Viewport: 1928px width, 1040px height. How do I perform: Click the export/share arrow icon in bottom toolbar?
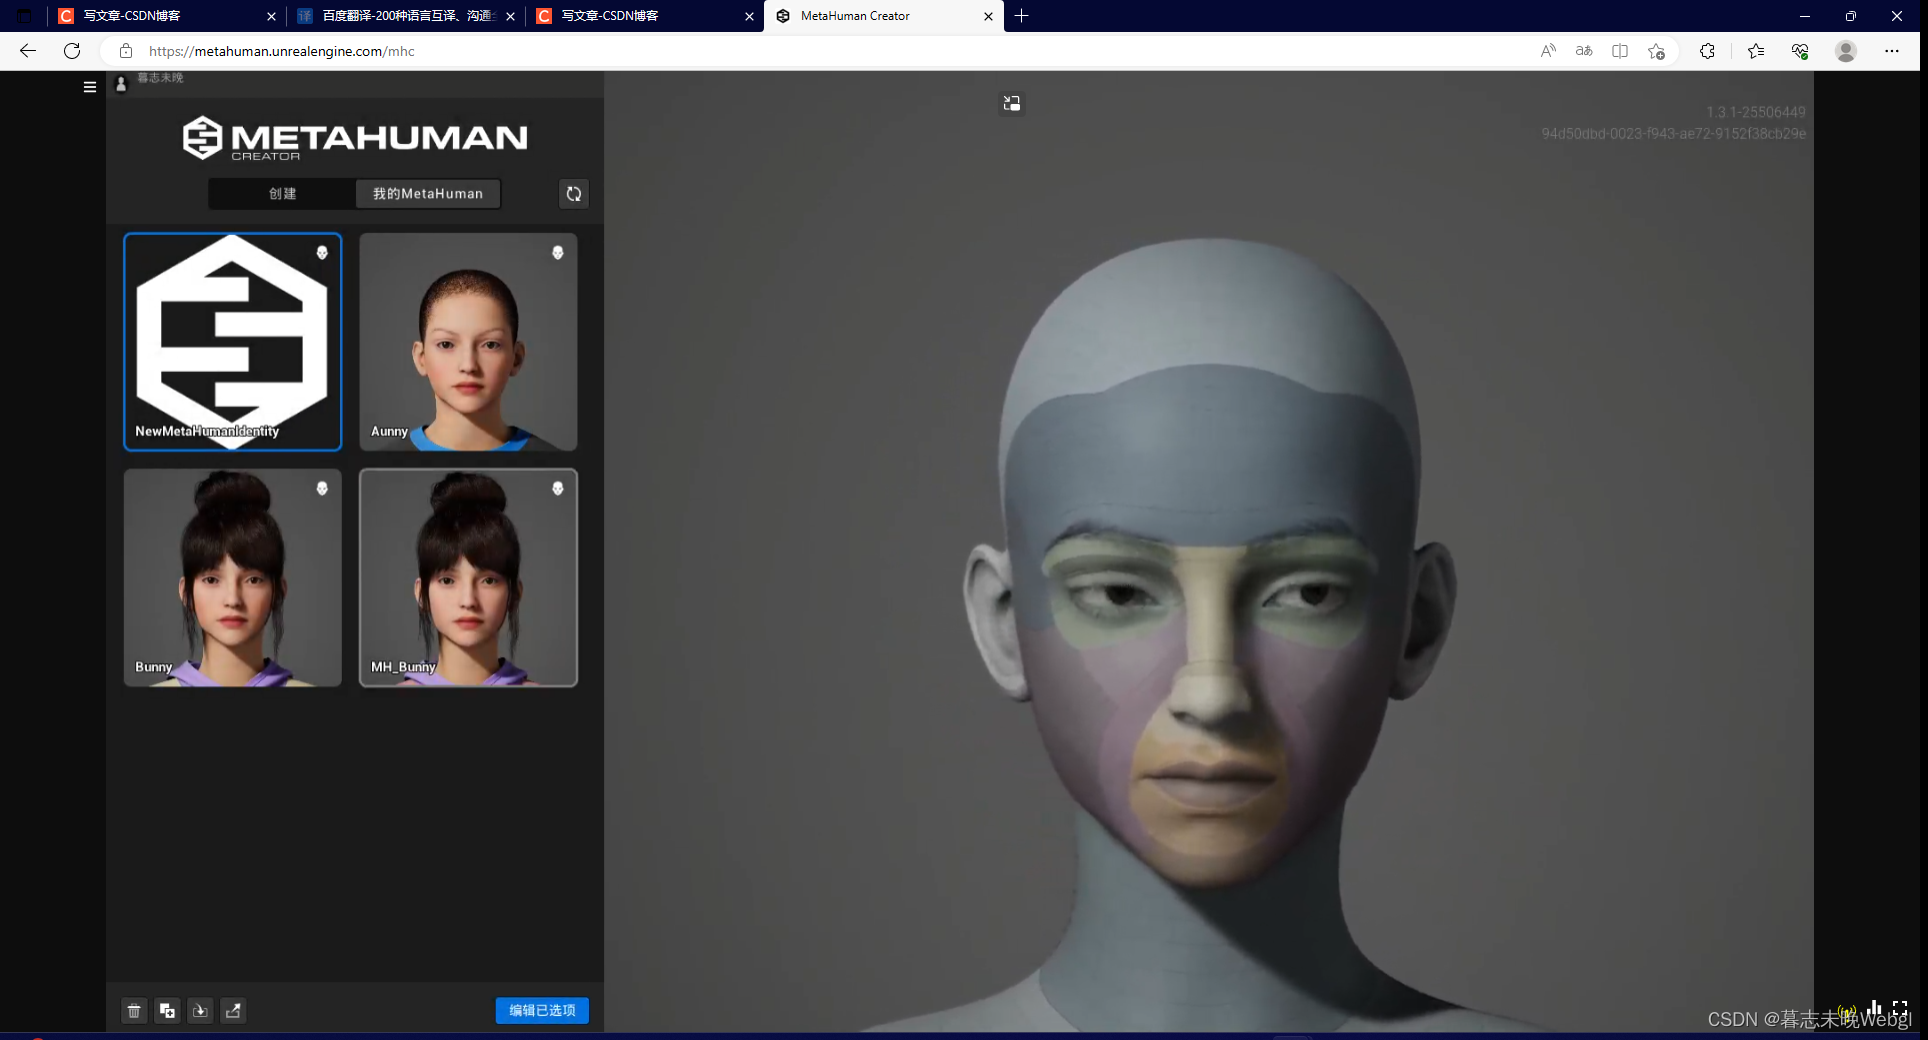coord(233,1011)
